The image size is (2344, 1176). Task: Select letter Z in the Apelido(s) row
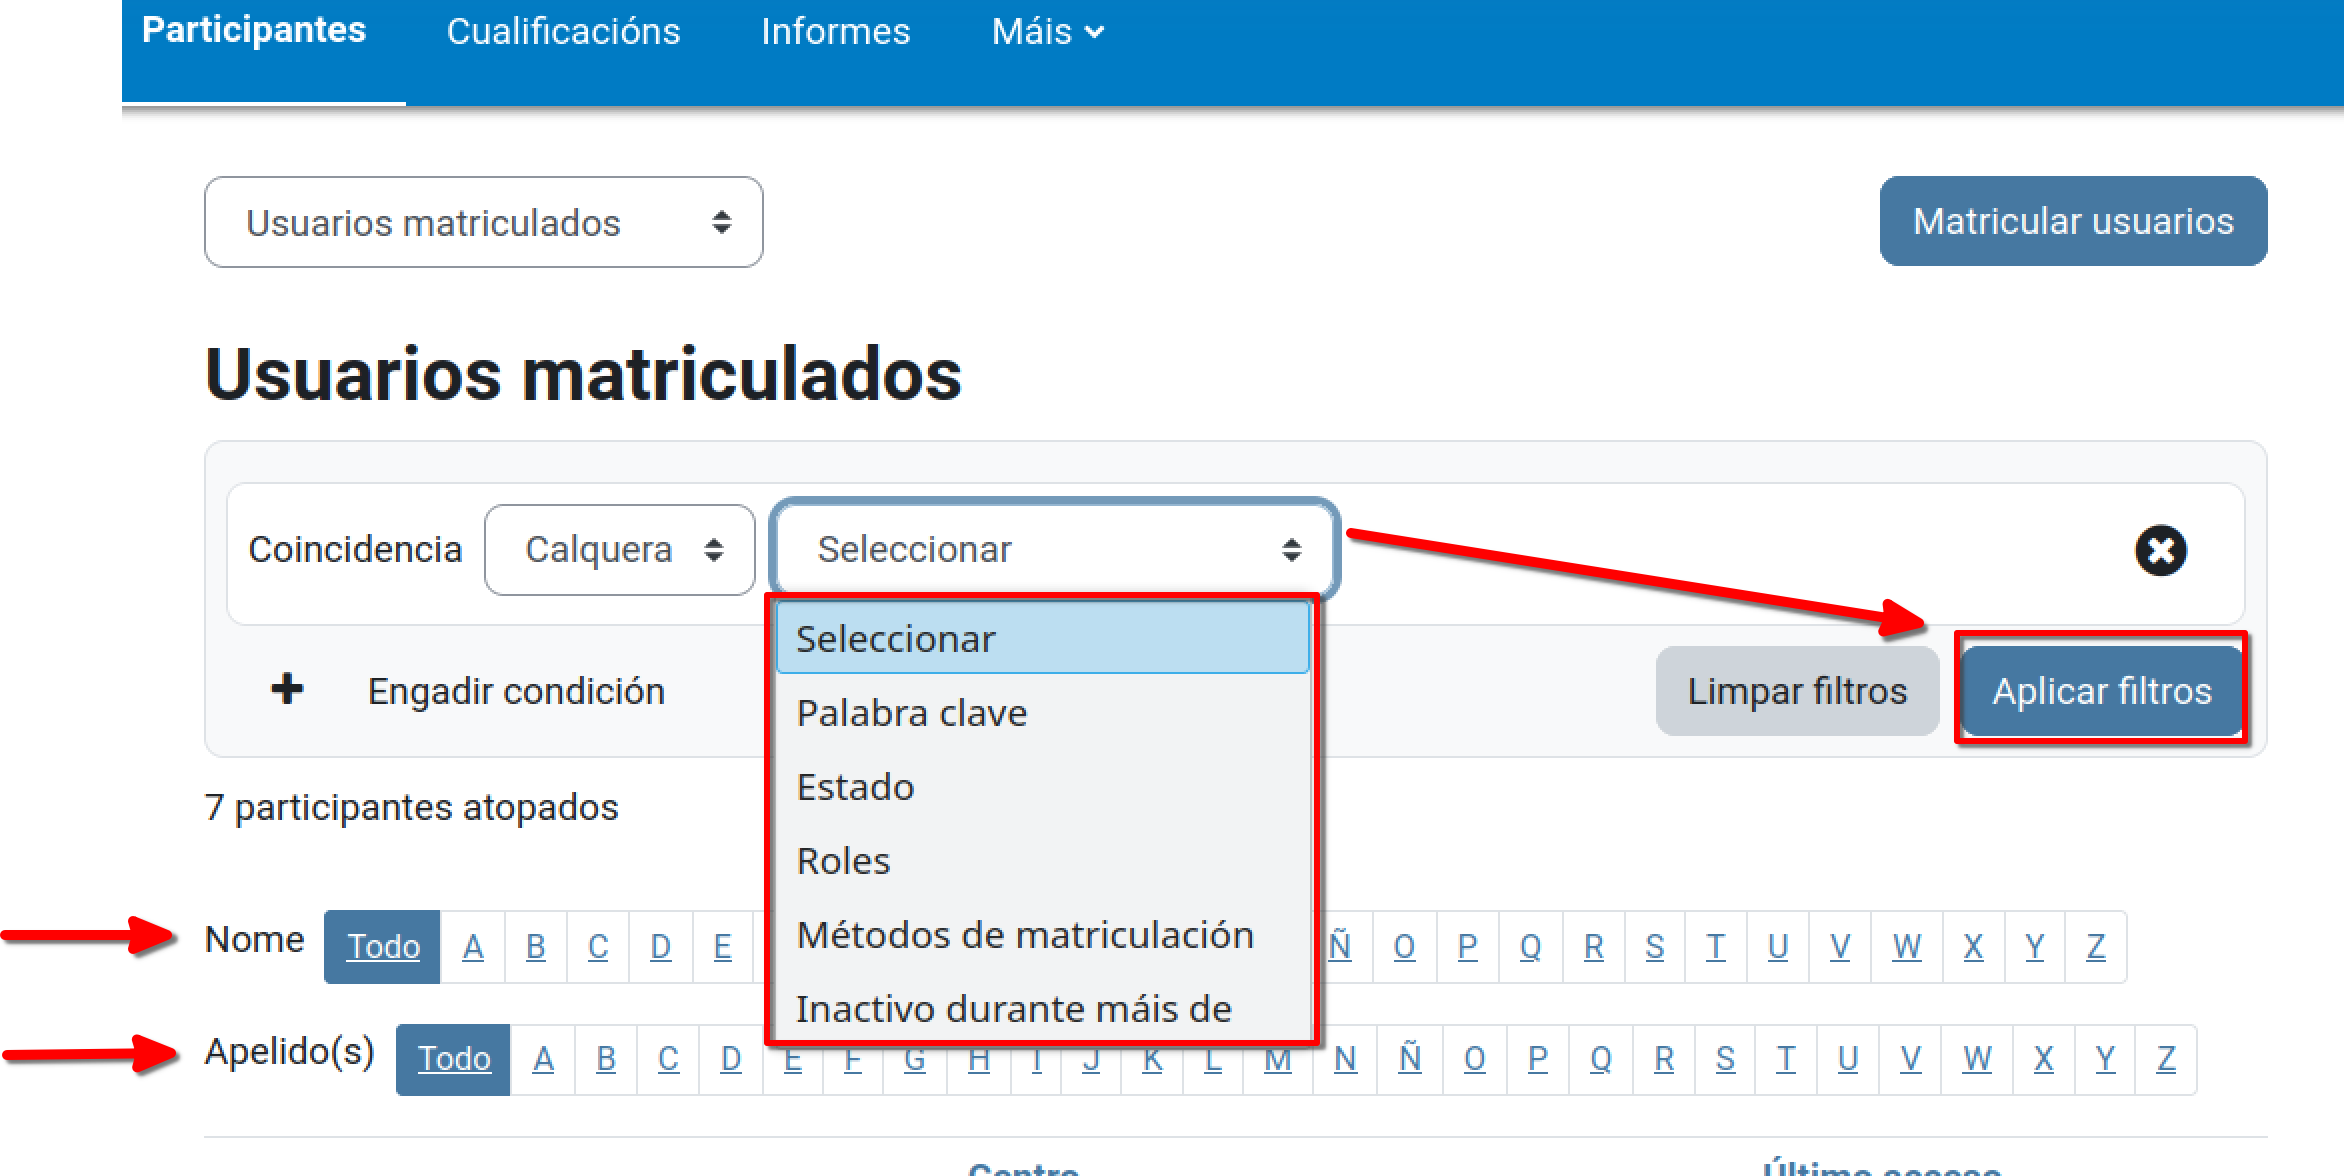(x=2167, y=1058)
